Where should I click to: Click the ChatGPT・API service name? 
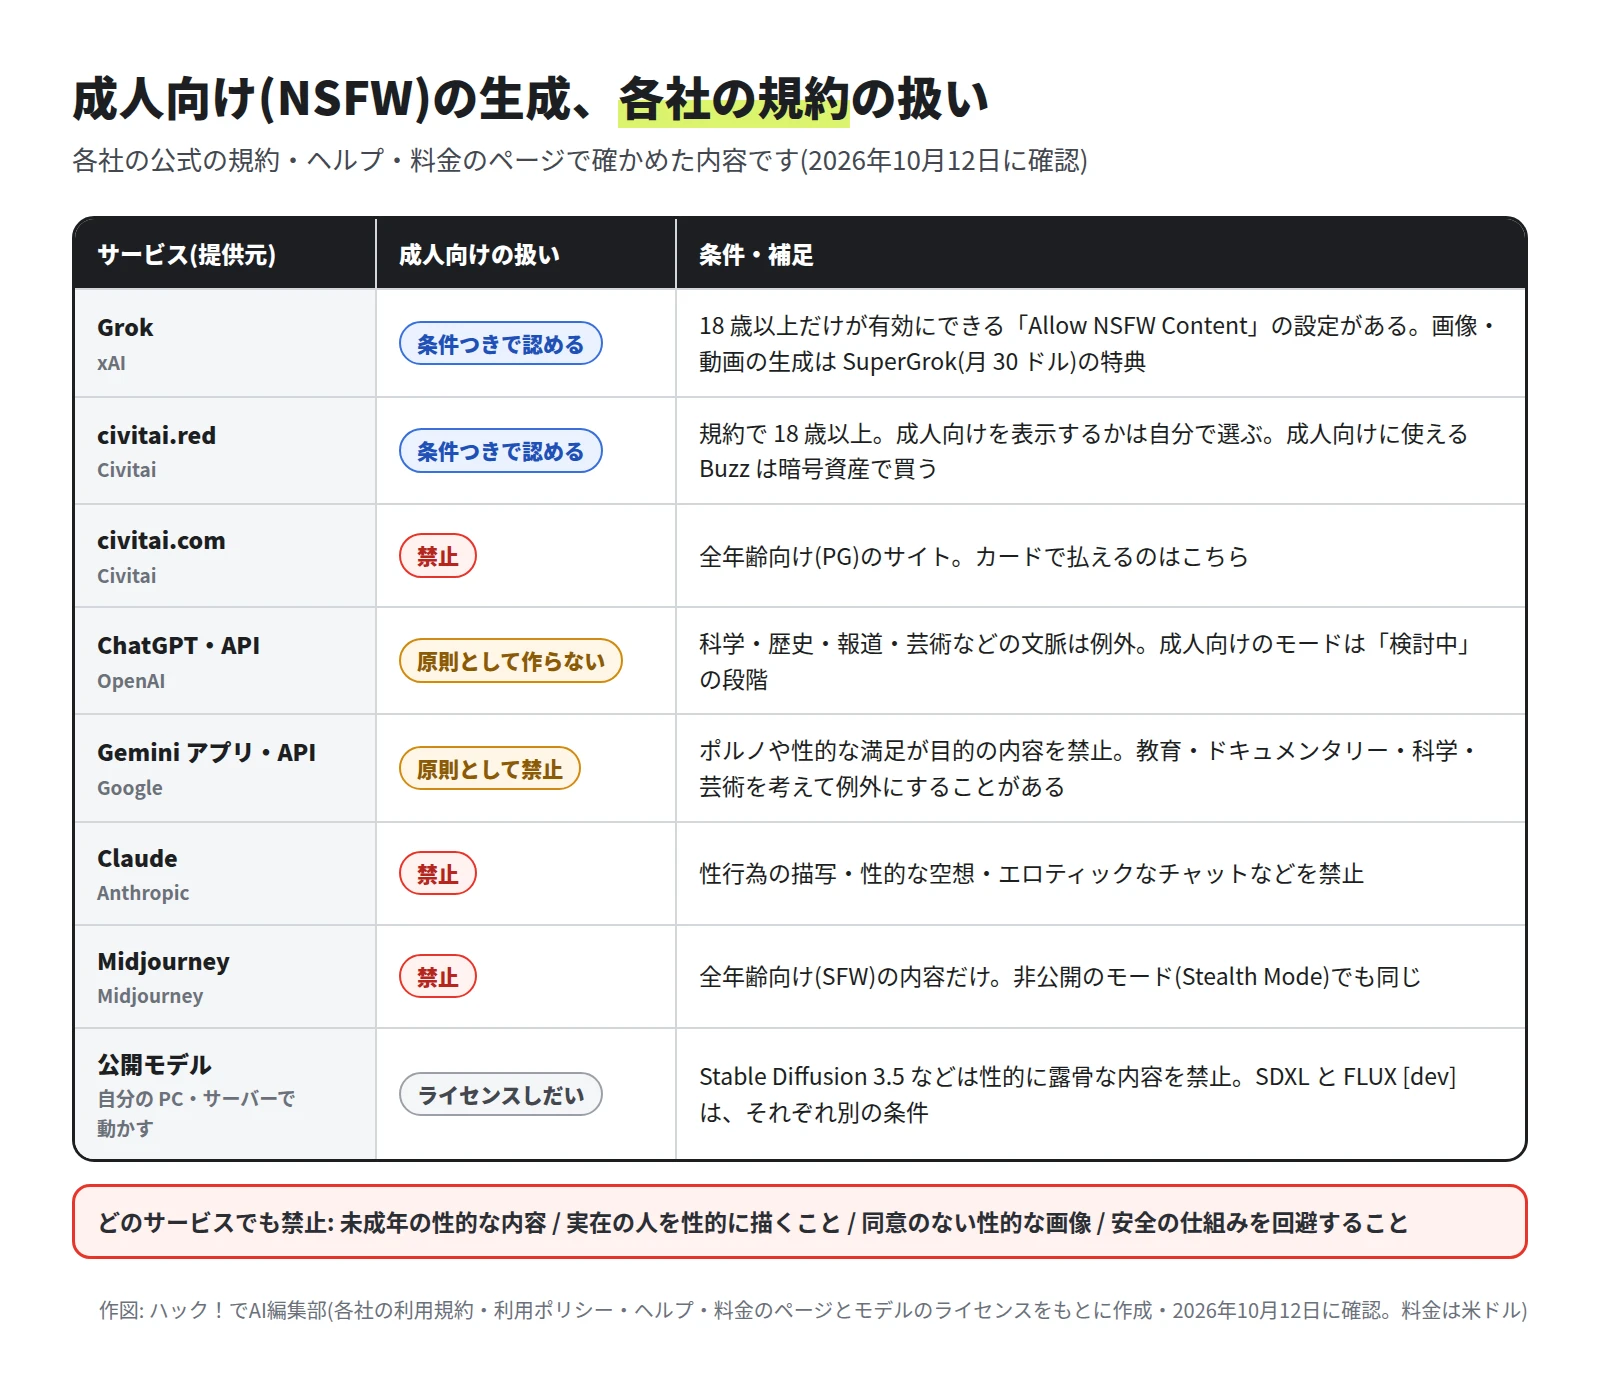click(178, 646)
